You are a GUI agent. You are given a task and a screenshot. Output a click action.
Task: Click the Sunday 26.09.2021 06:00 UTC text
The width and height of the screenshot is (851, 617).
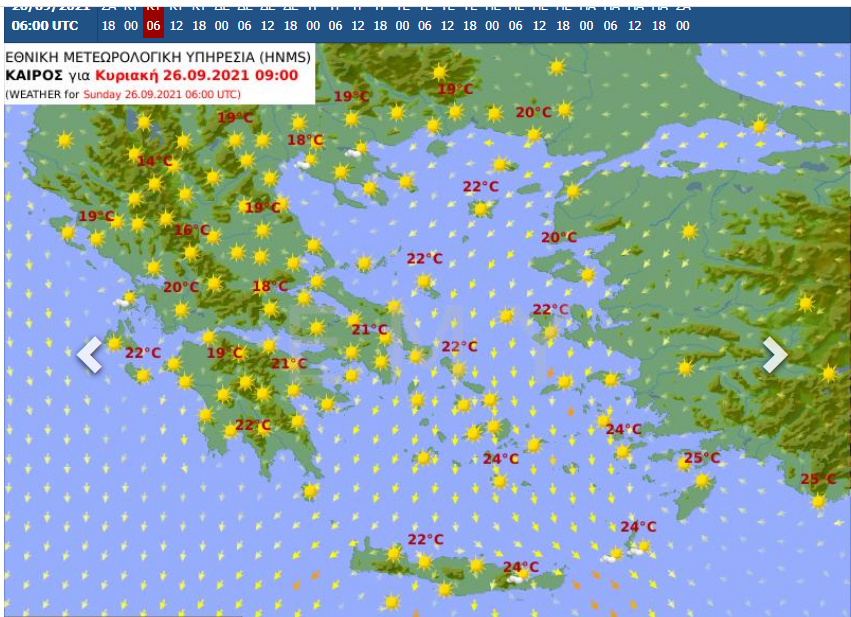pos(160,94)
